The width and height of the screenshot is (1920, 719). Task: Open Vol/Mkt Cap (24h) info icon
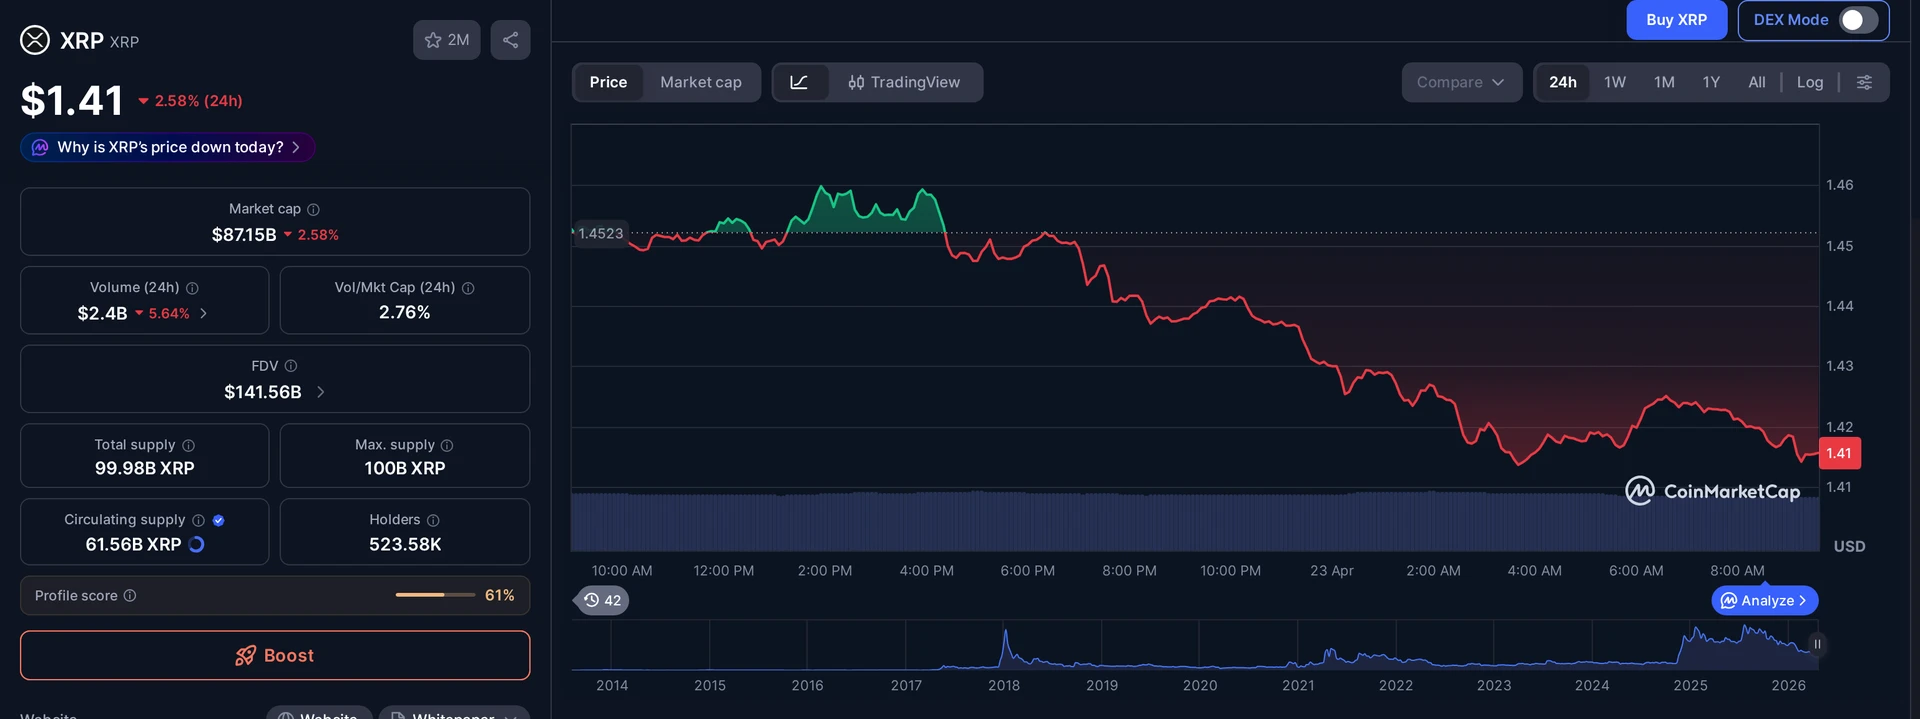(x=468, y=288)
